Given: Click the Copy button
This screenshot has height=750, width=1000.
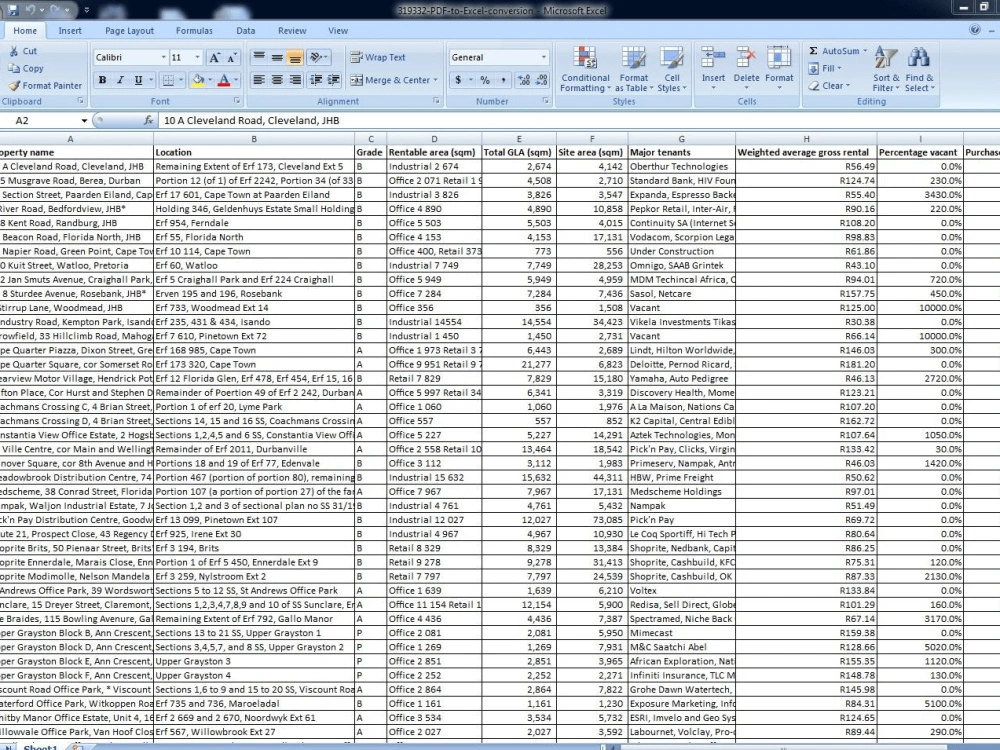Looking at the screenshot, I should (x=26, y=68).
